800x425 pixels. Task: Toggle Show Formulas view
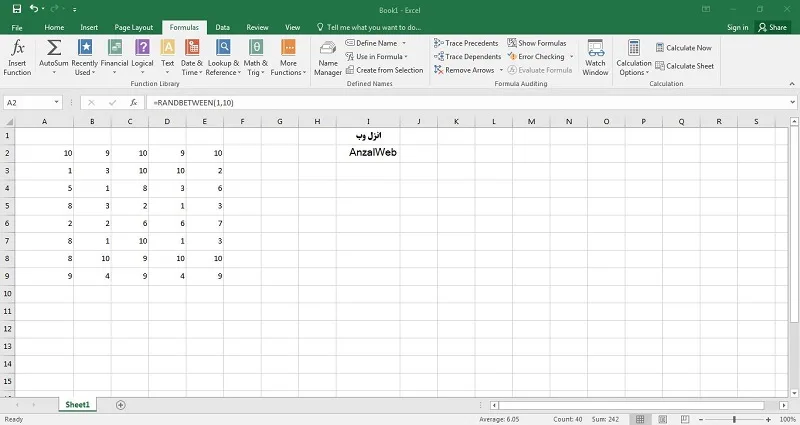pos(537,43)
